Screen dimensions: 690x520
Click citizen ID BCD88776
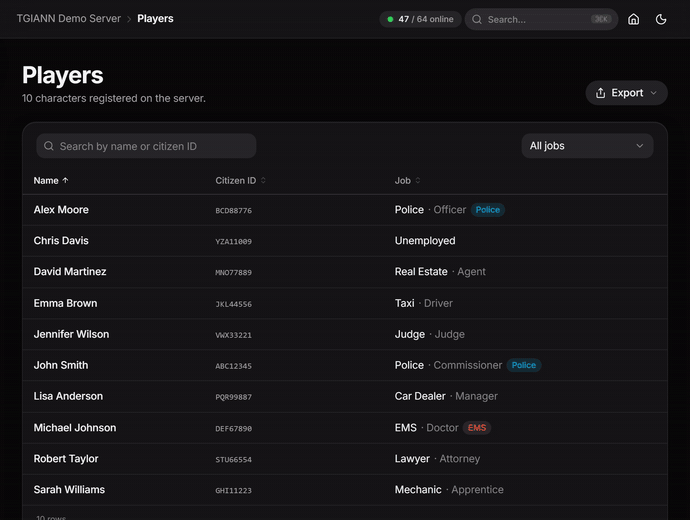point(234,211)
